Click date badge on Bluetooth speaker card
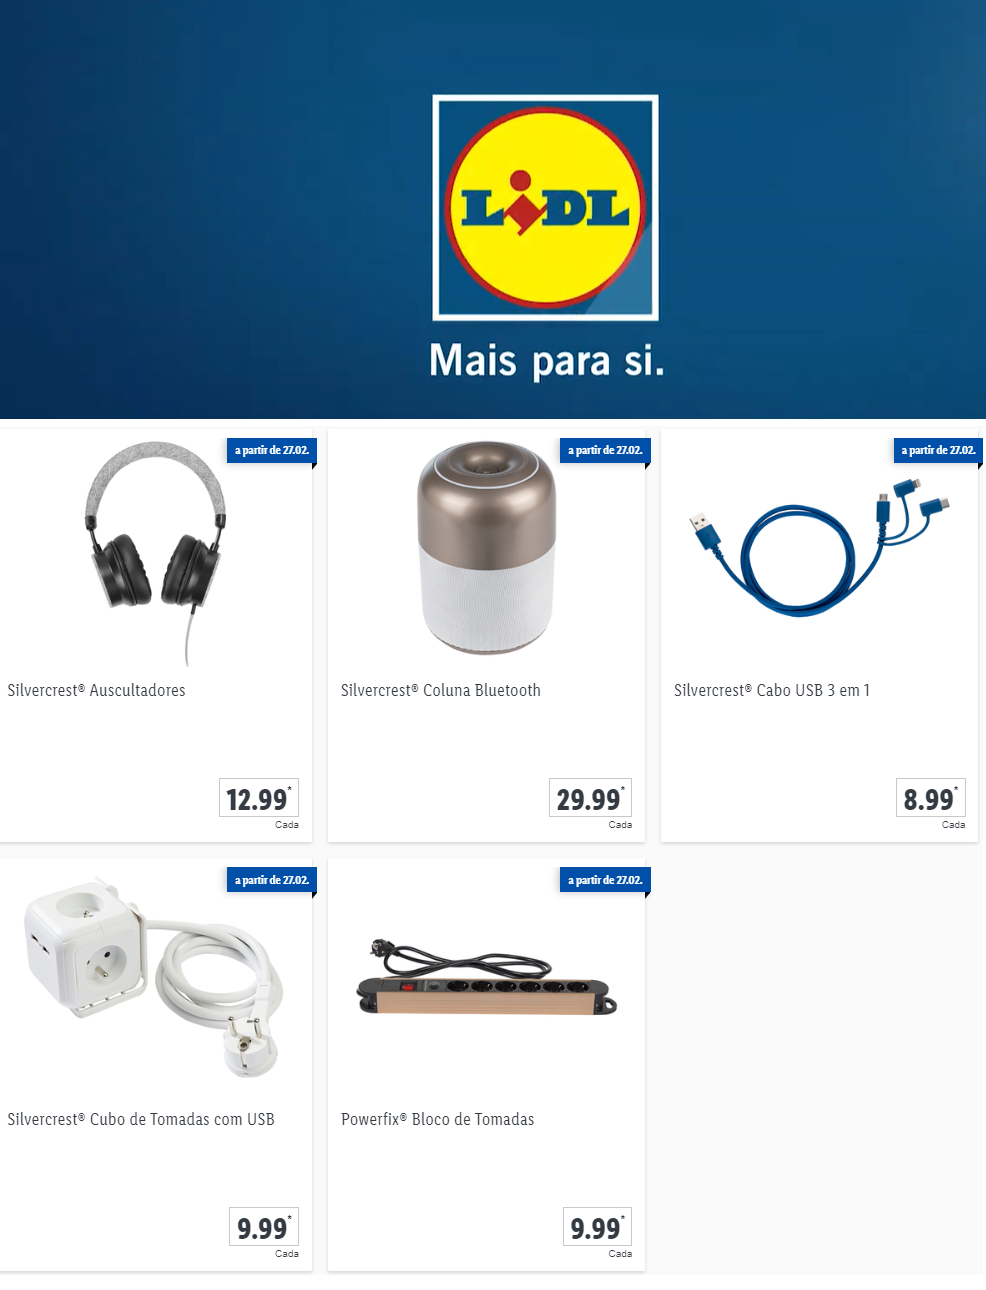This screenshot has width=986, height=1290. click(605, 450)
